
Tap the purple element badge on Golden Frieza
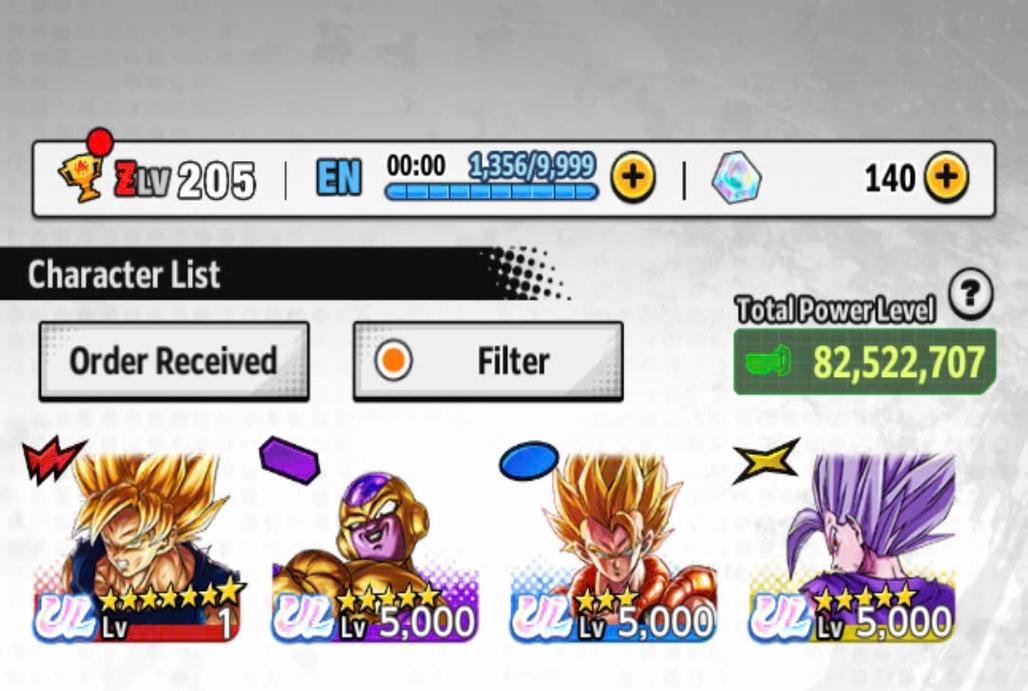[x=289, y=459]
